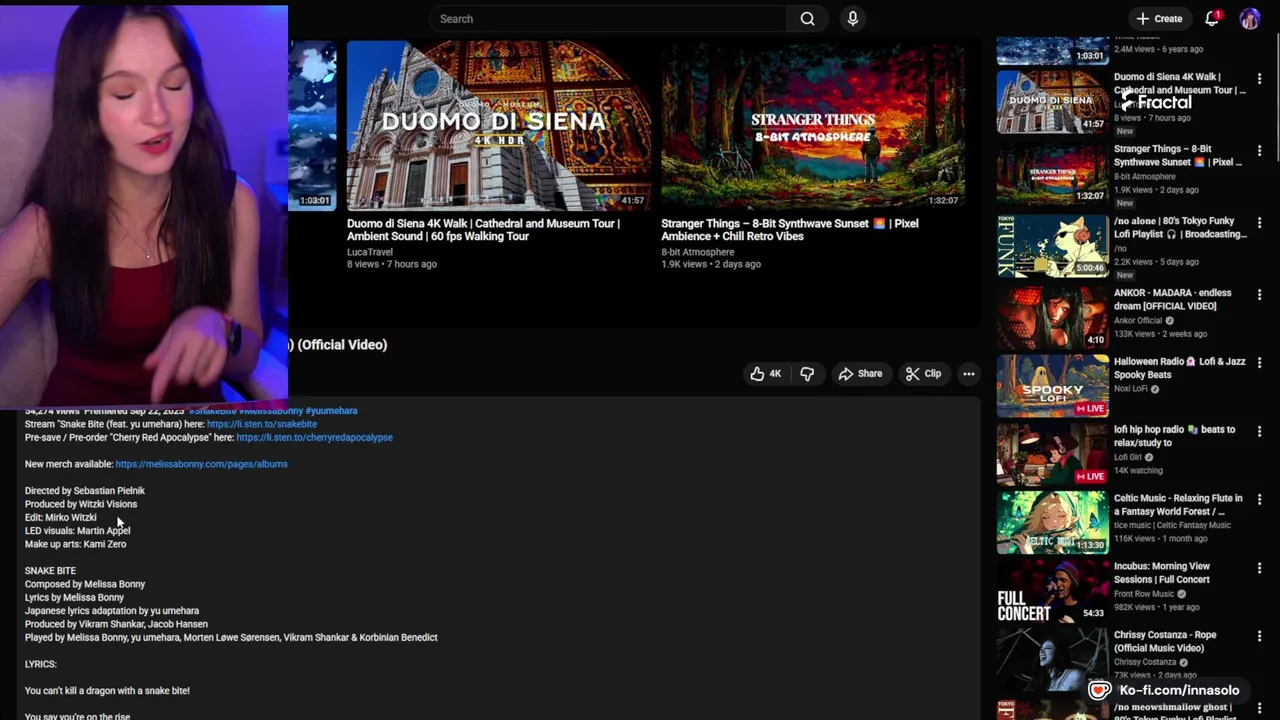Visit Noxi Lofi channel
1280x720 pixels.
tap(1130, 389)
